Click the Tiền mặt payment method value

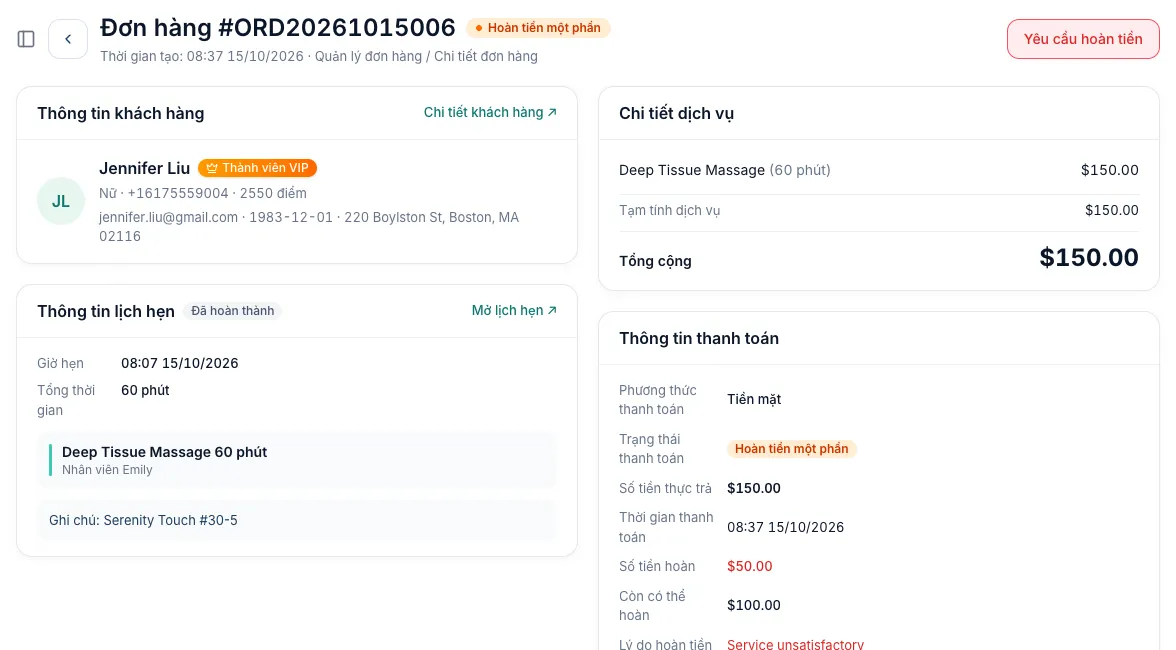754,400
